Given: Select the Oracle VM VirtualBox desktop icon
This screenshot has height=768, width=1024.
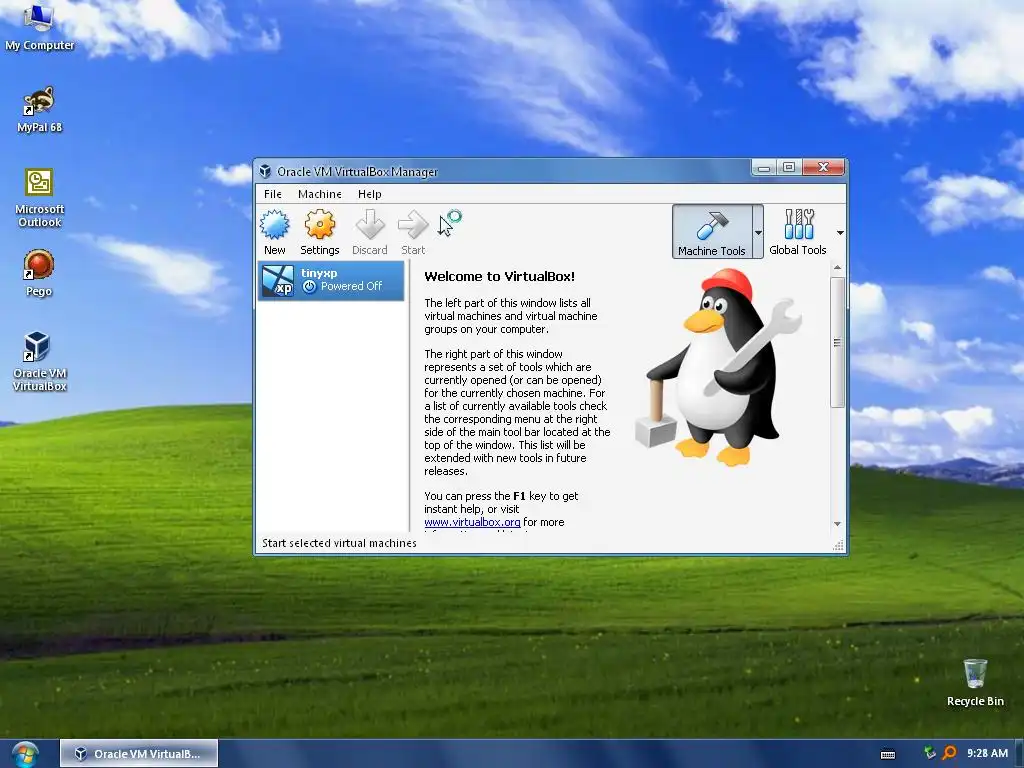Looking at the screenshot, I should pos(39,361).
